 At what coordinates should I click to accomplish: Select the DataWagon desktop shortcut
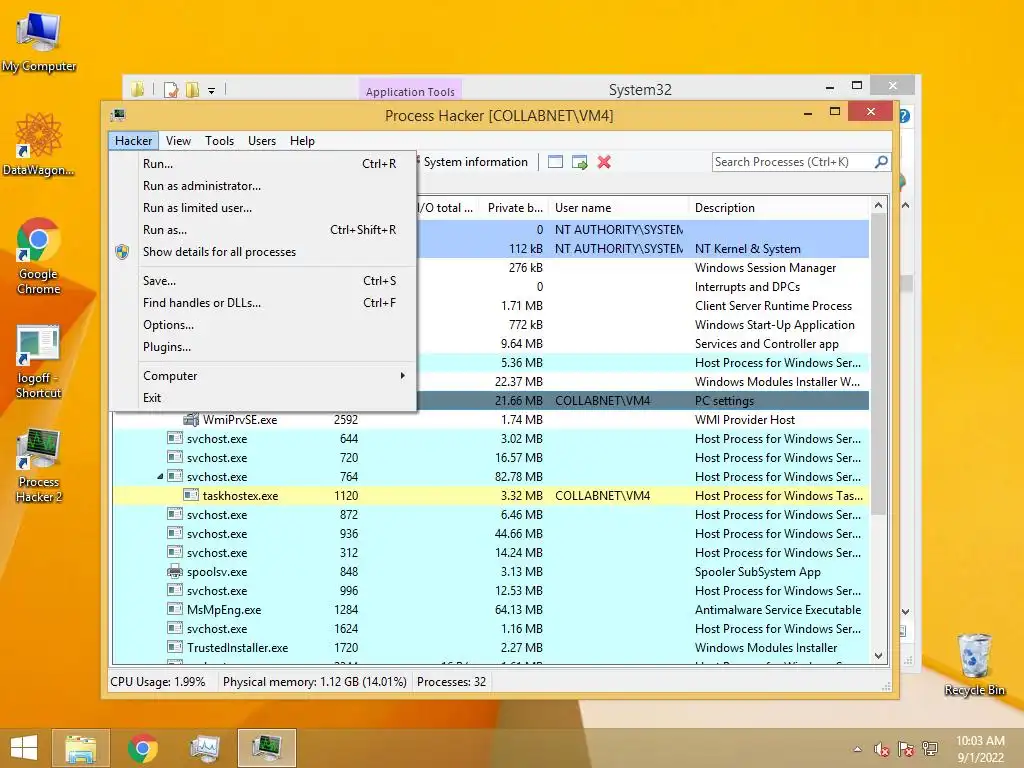(39, 144)
